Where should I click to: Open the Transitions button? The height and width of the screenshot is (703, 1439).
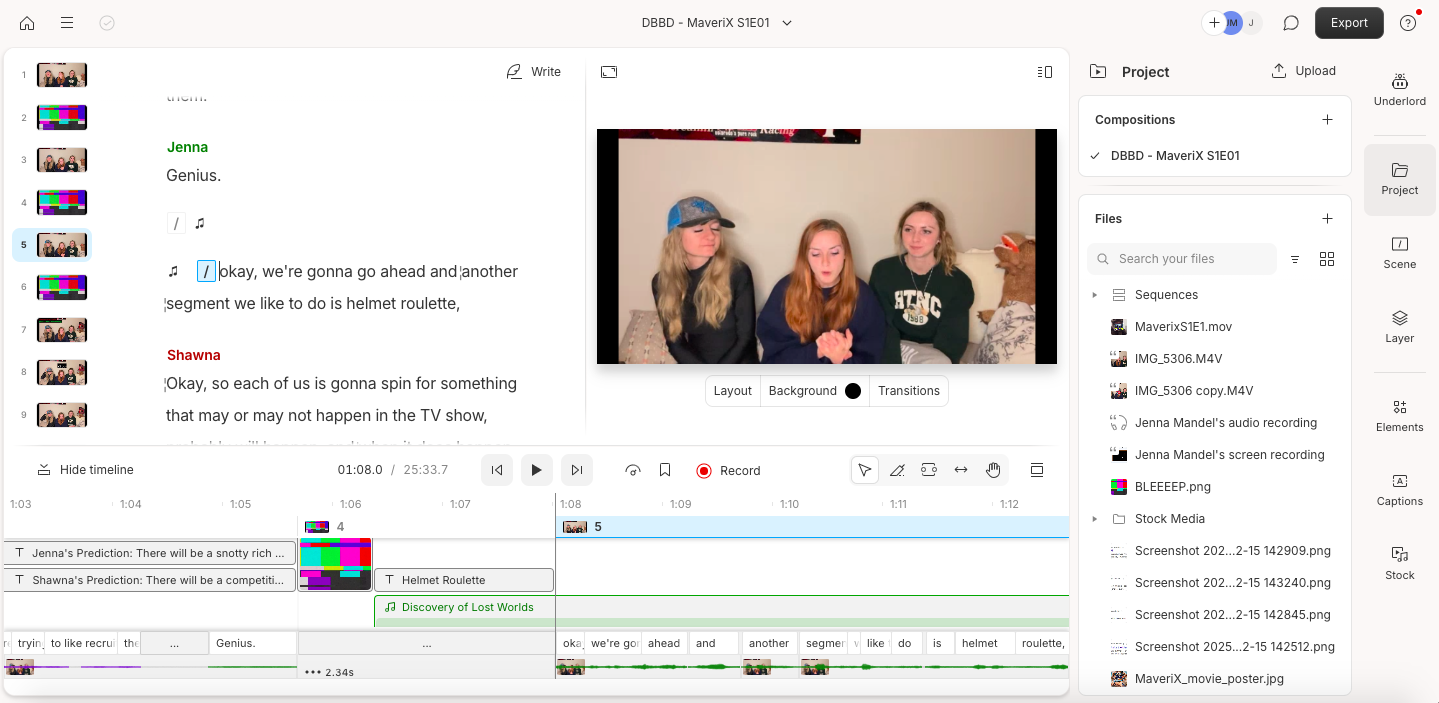coord(909,391)
